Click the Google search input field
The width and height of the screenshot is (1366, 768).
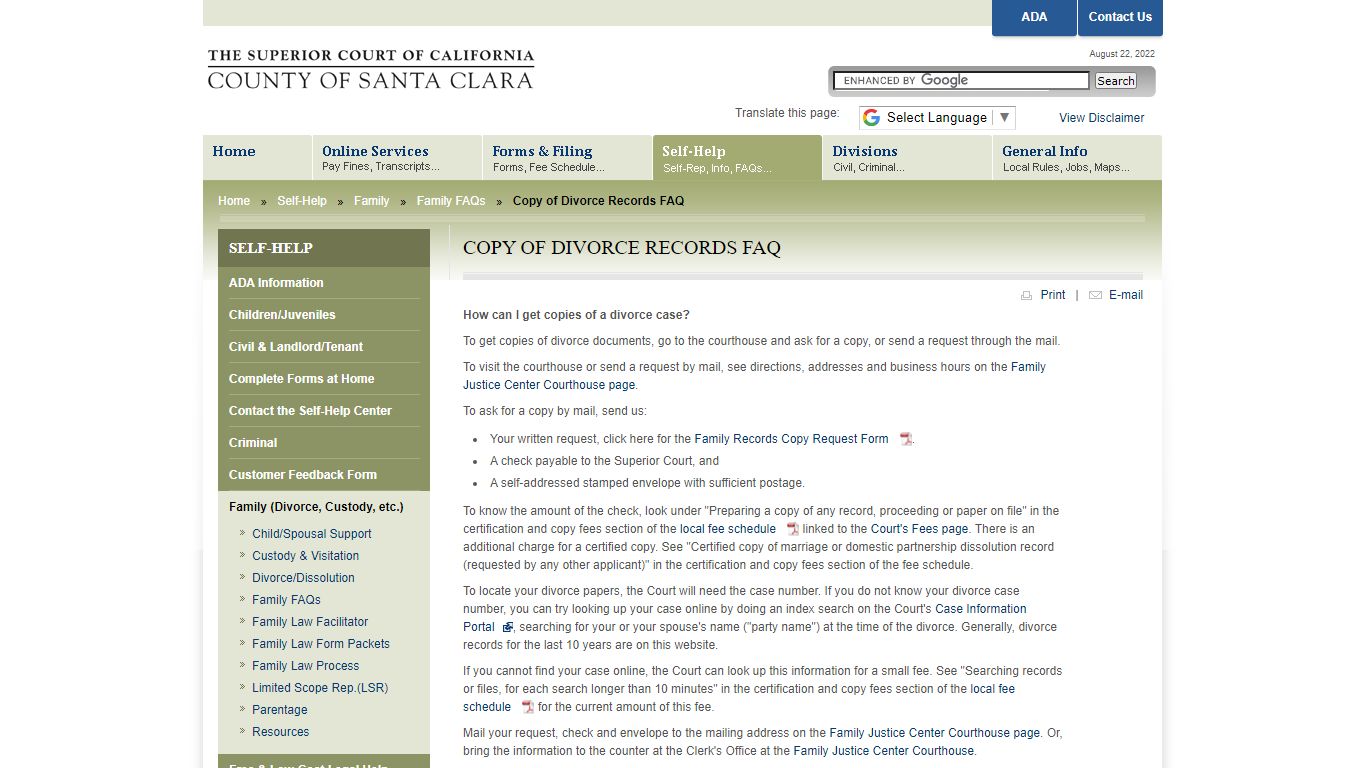coord(962,81)
